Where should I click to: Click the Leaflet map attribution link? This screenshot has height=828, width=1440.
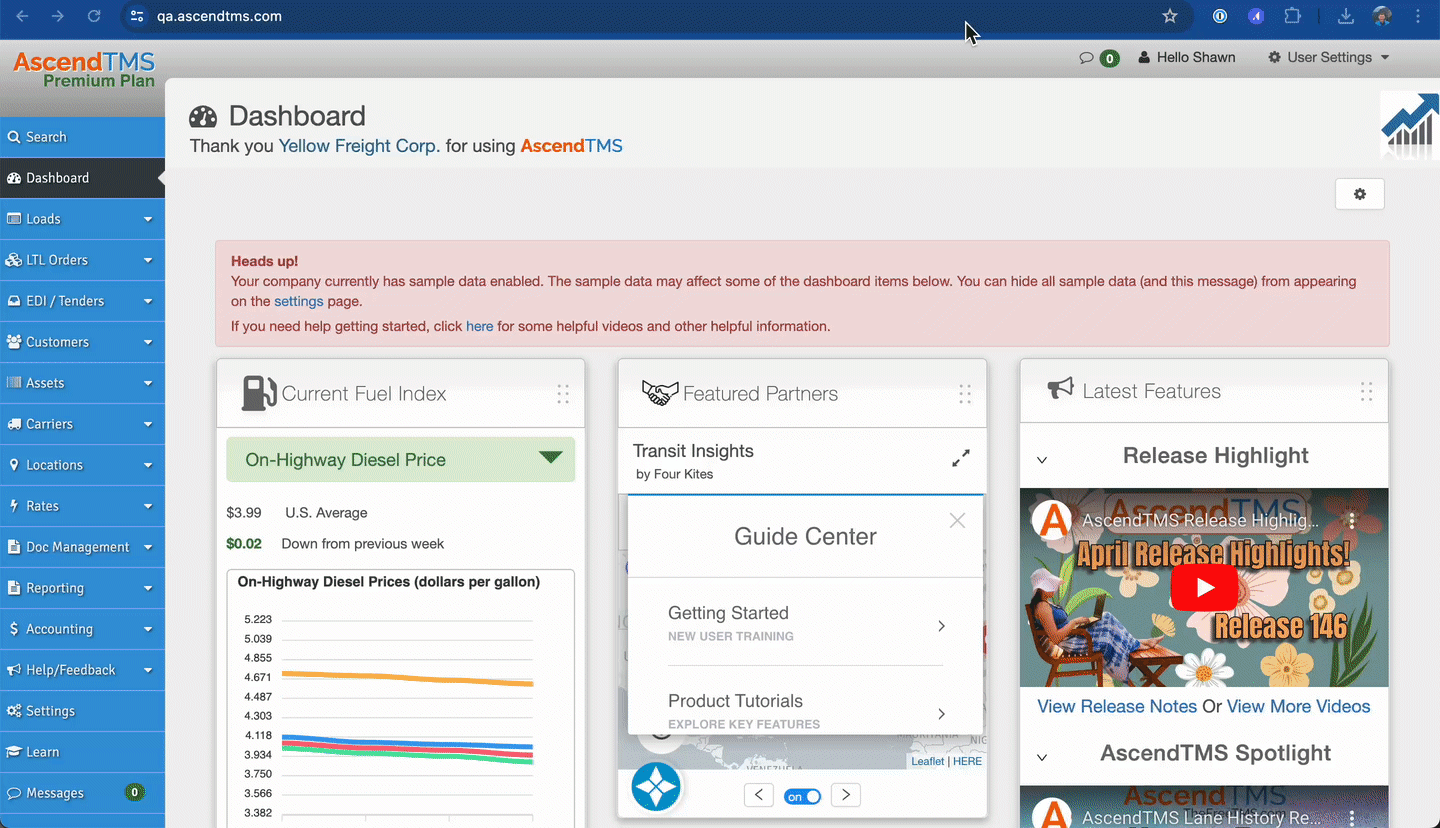click(x=927, y=761)
